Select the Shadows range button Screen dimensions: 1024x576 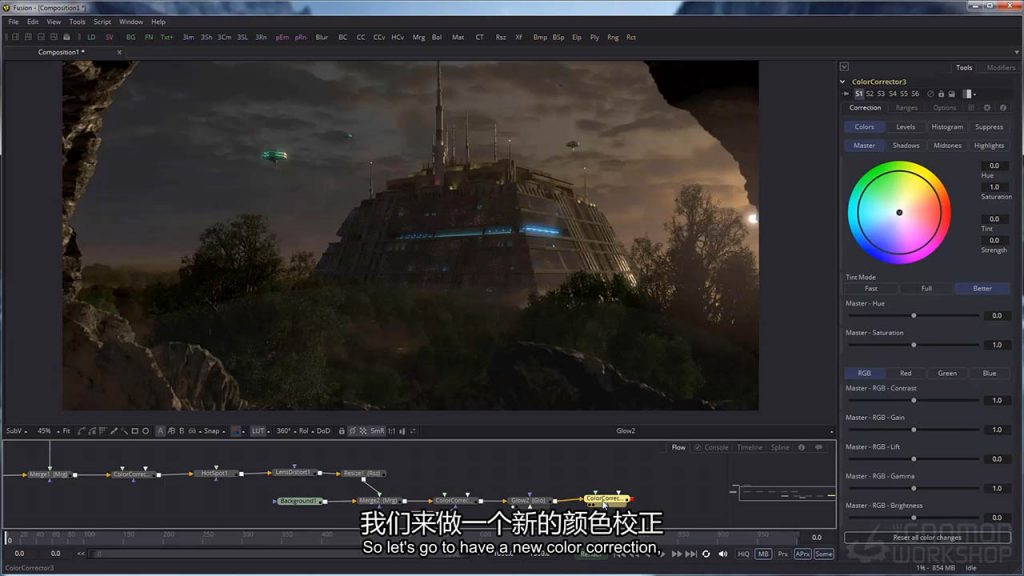coord(906,146)
